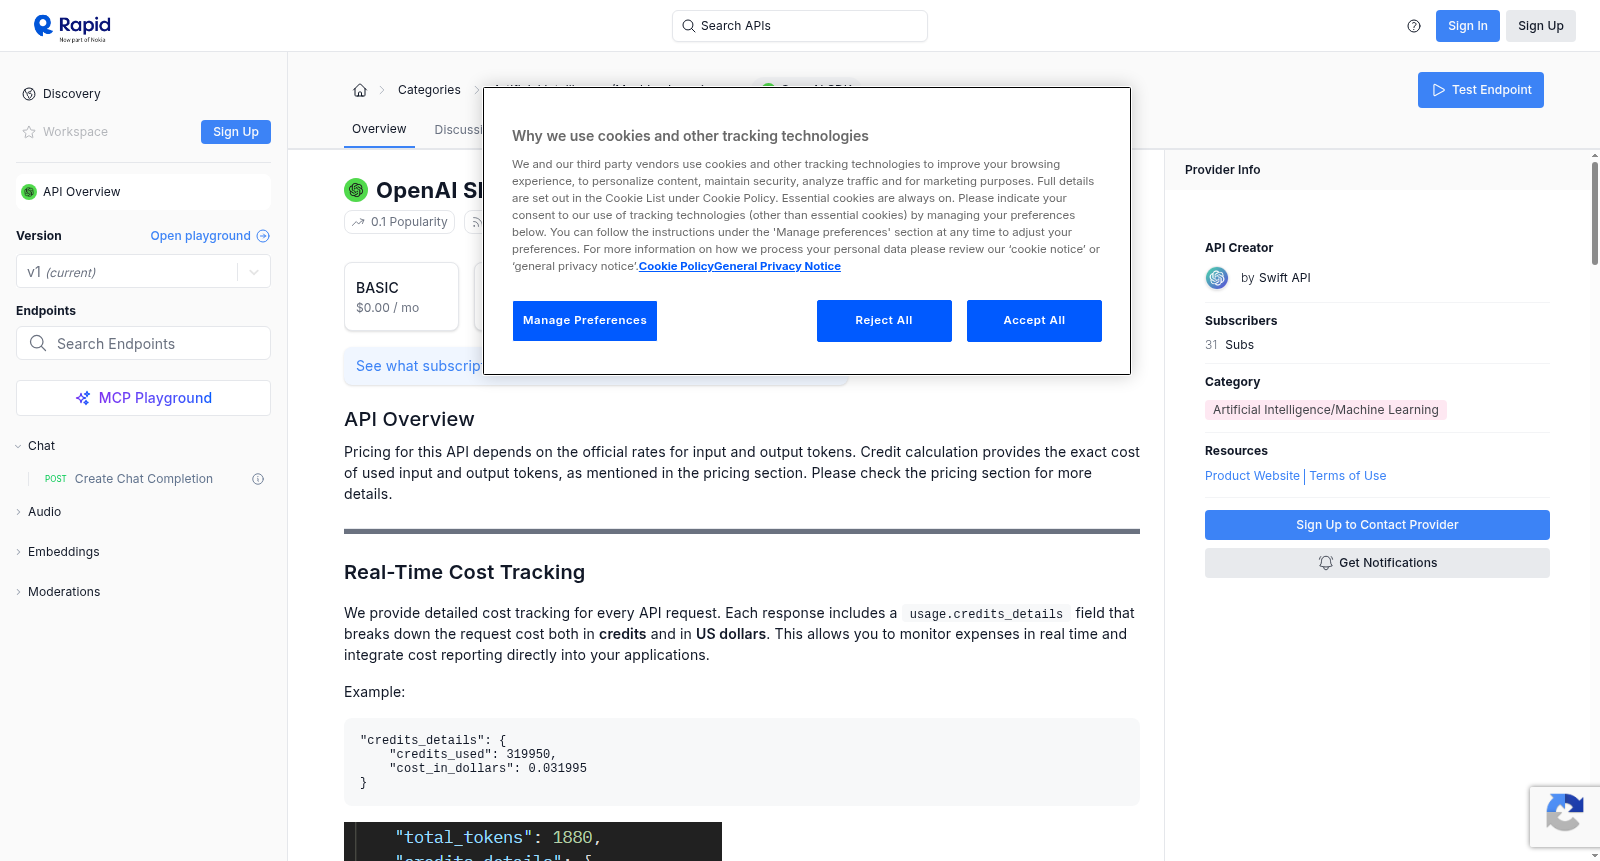The width and height of the screenshot is (1600, 861).
Task: Focus the Search APIs field
Action: (x=800, y=26)
